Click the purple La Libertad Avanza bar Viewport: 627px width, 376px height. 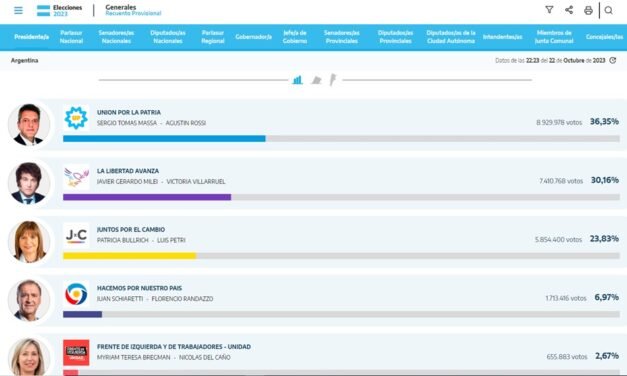[x=147, y=197]
